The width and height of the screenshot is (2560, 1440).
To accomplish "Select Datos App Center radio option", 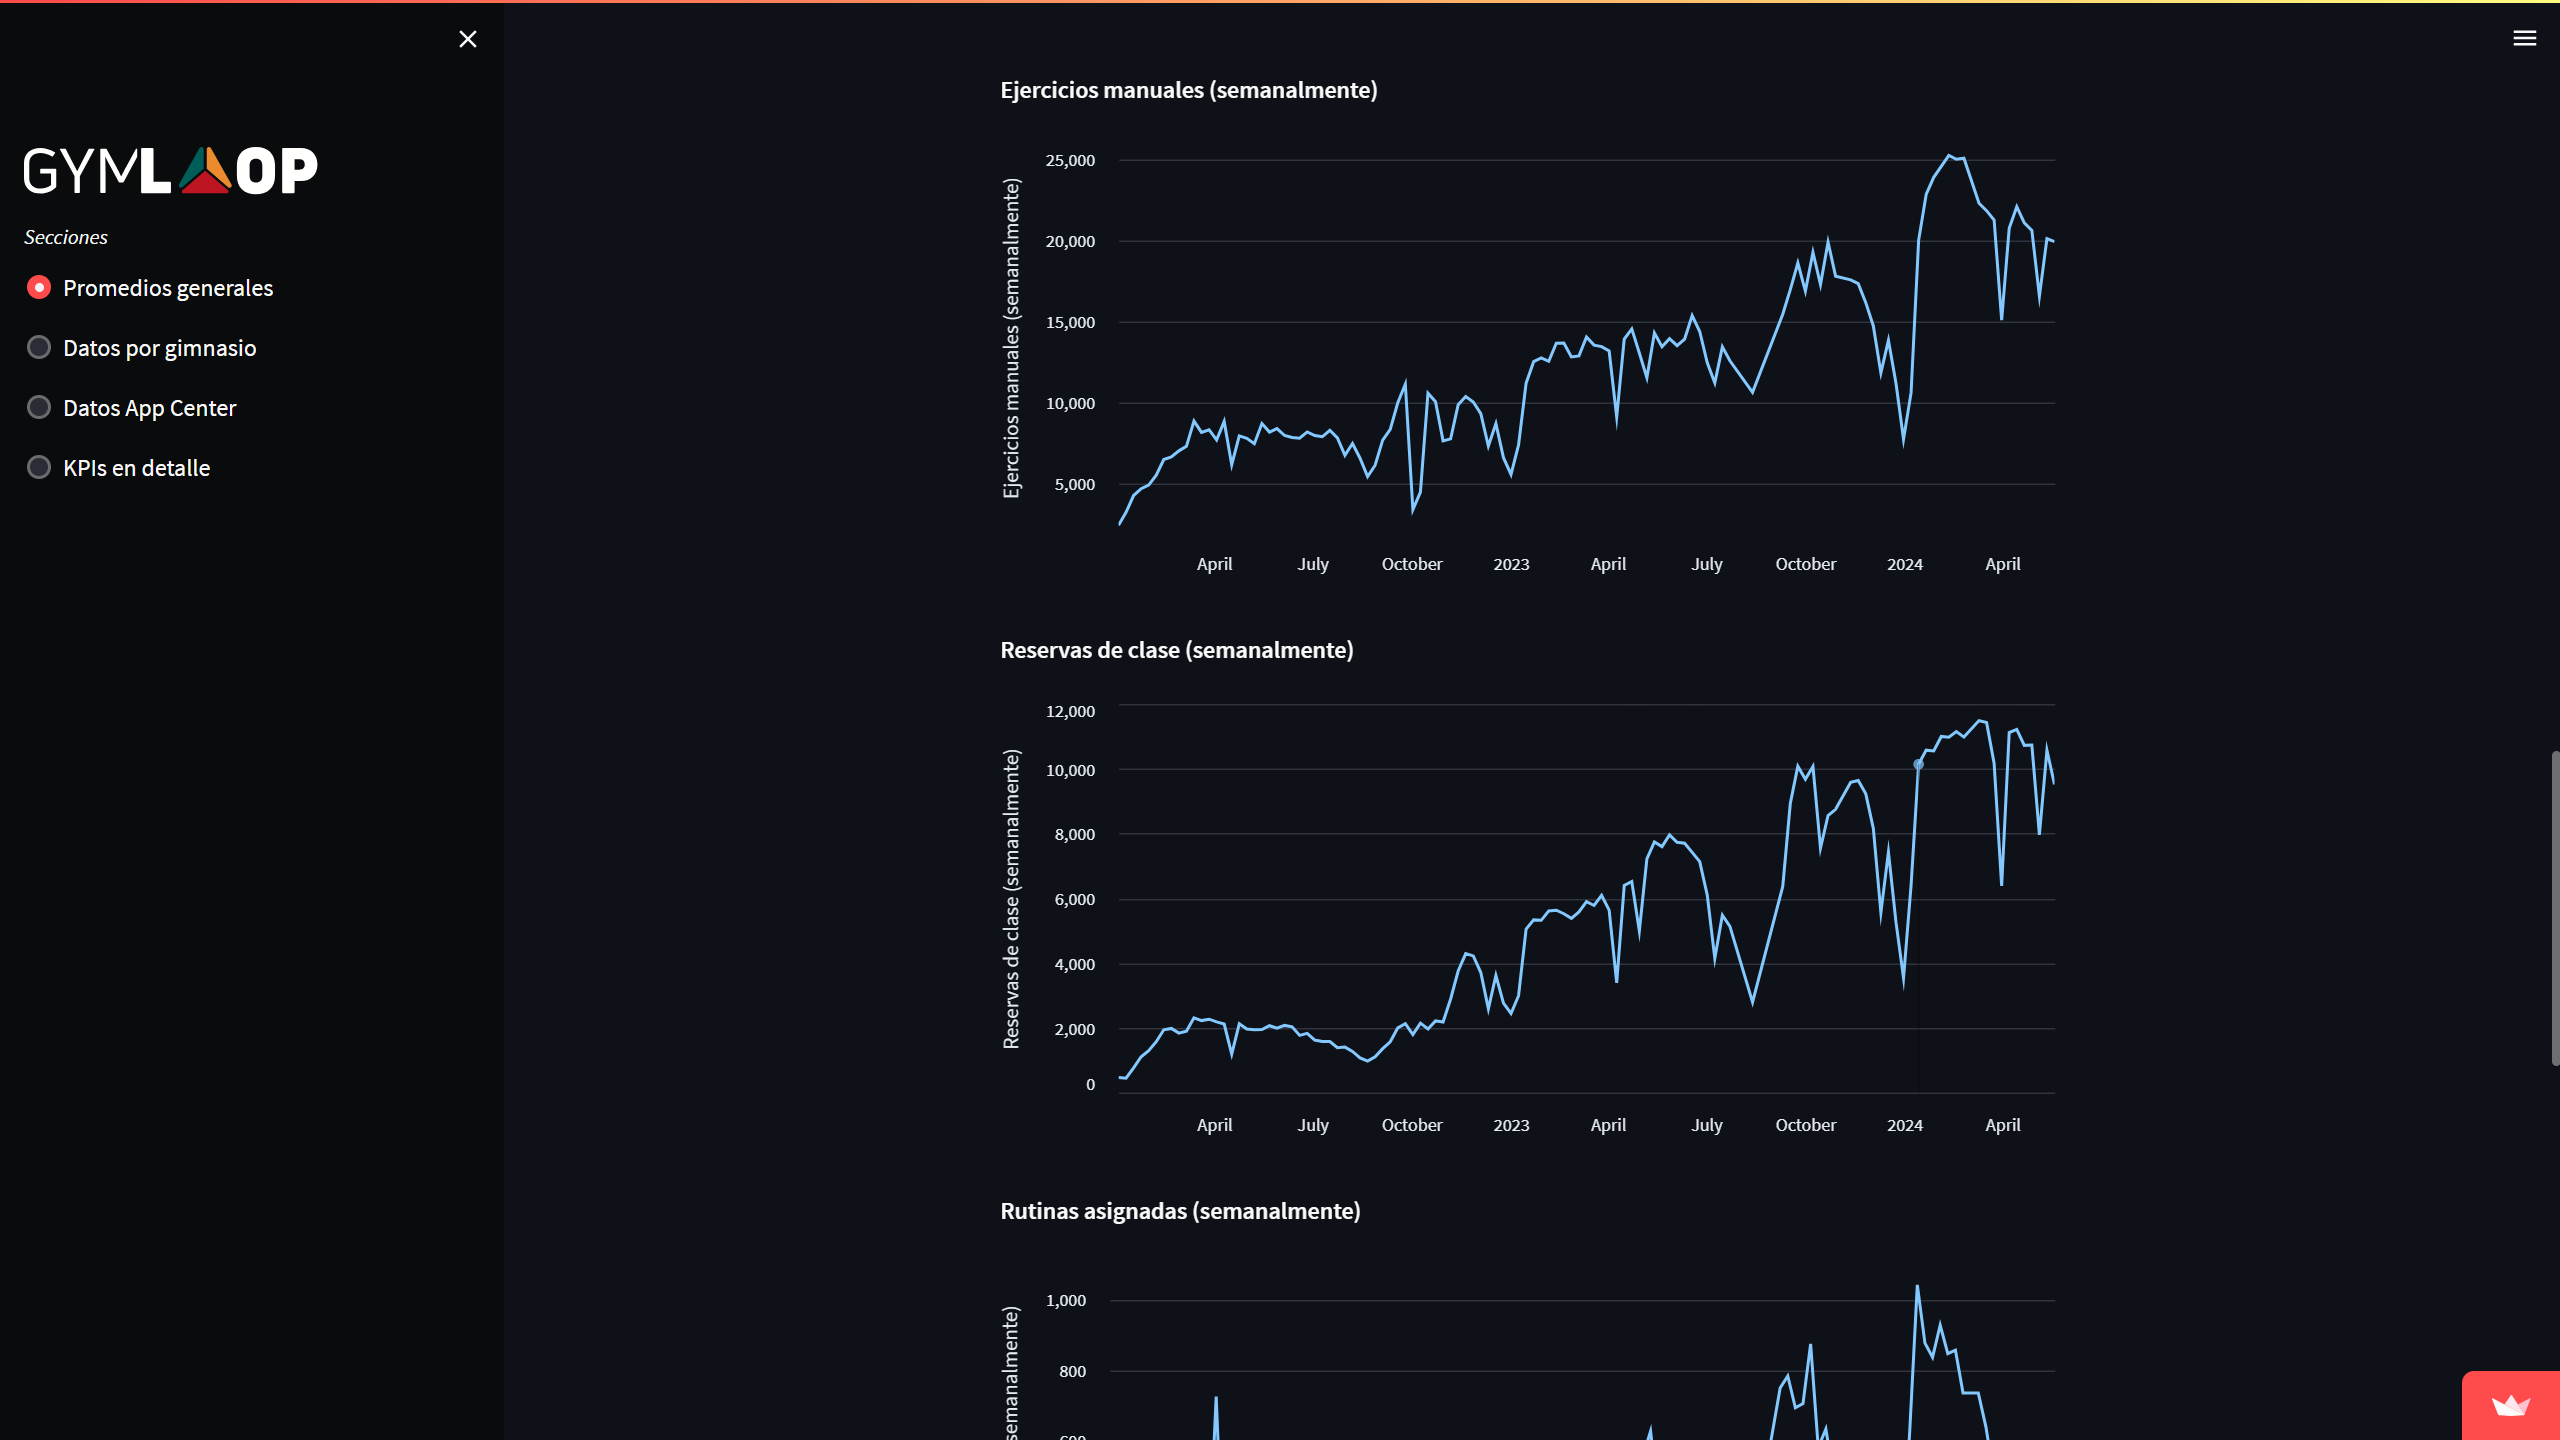I will 132,408.
